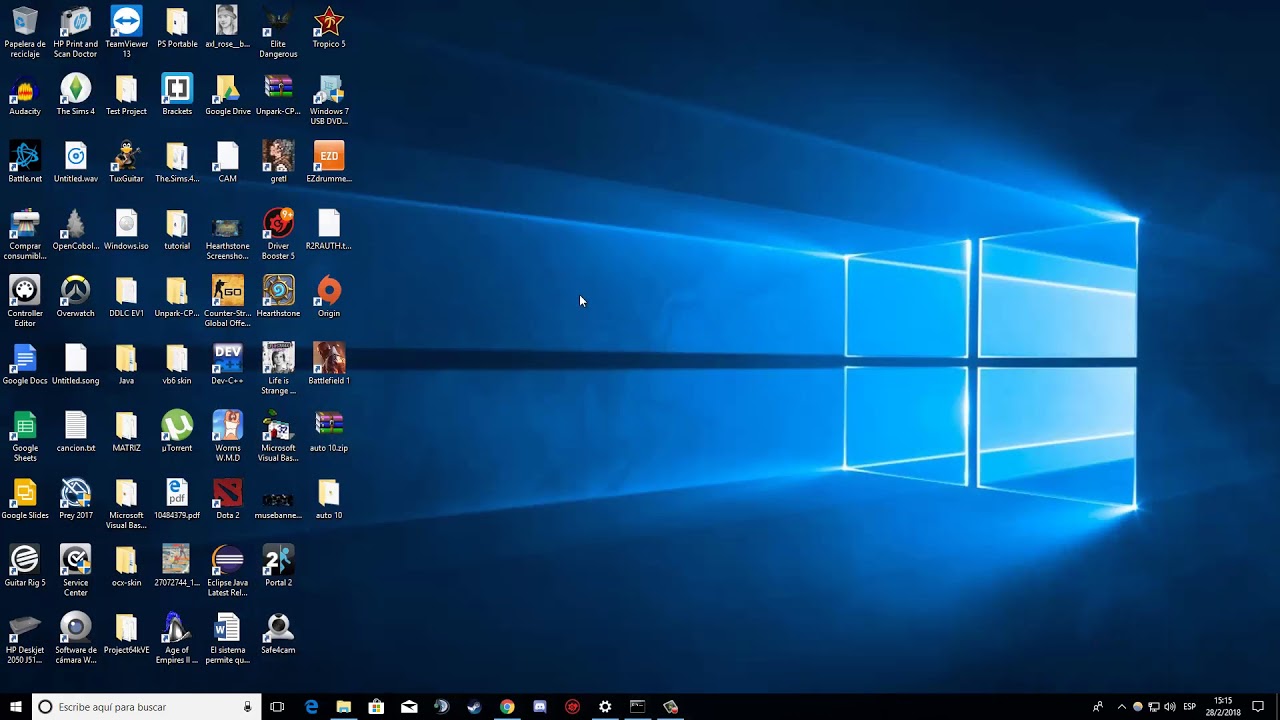
Task: Select the Worms W.M.D icon
Action: click(228, 436)
